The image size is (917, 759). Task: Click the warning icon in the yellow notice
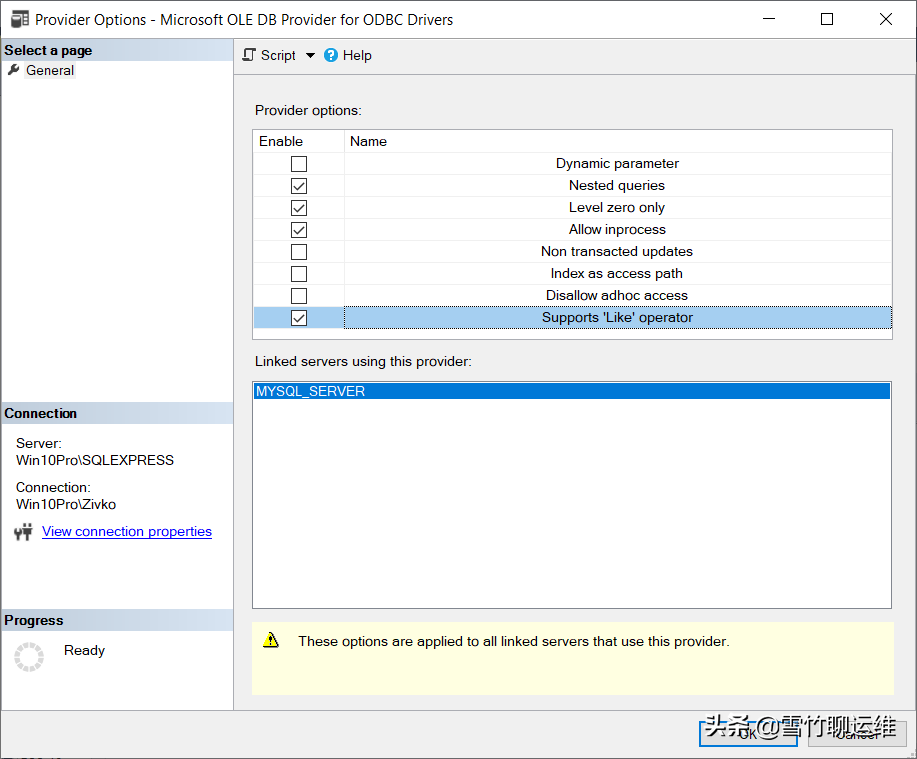pos(270,642)
